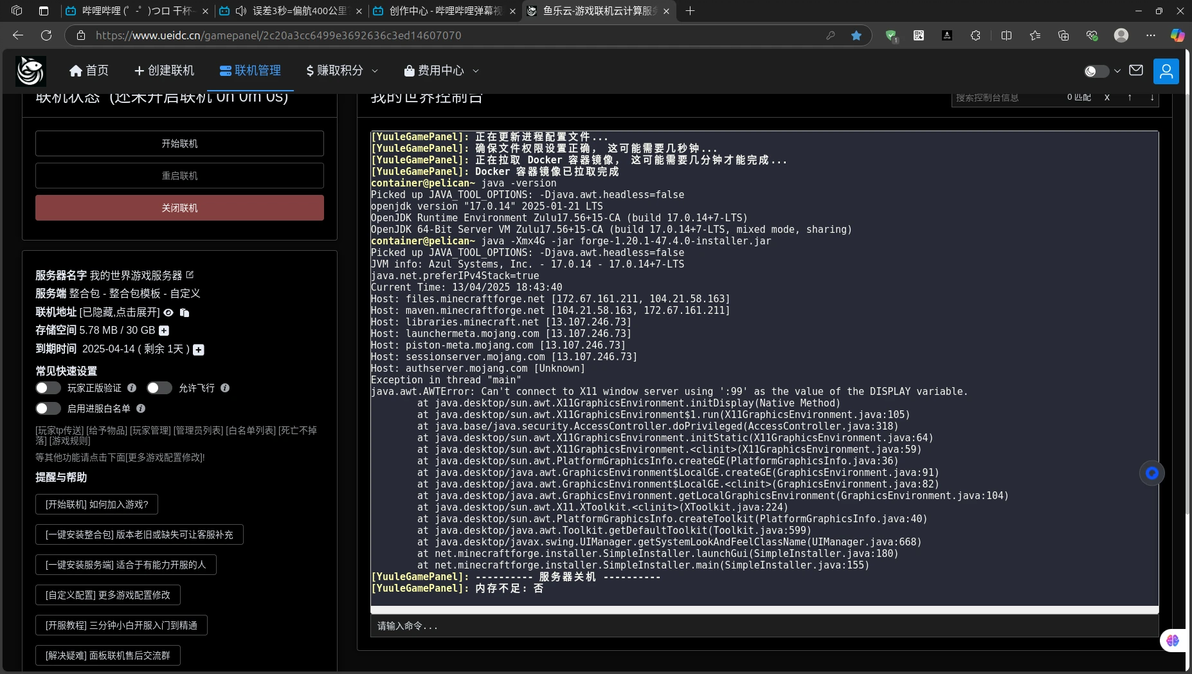Select the 联机管理 menu item
This screenshot has height=674, width=1192.
(x=250, y=71)
